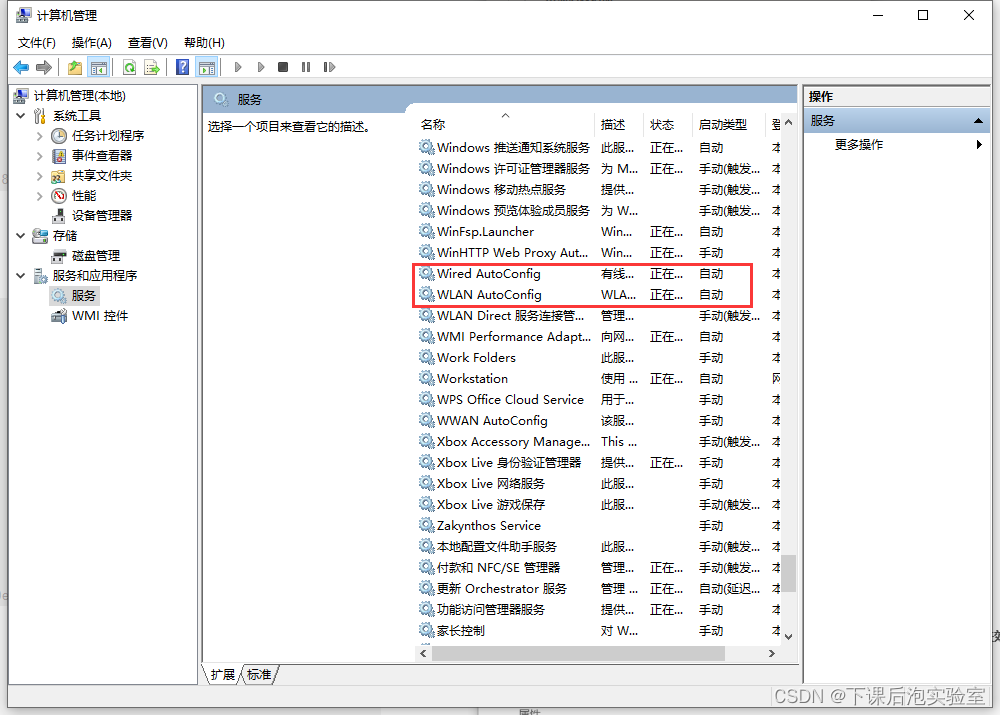Select 更新 Orchestrator 服务 row

[x=599, y=588]
